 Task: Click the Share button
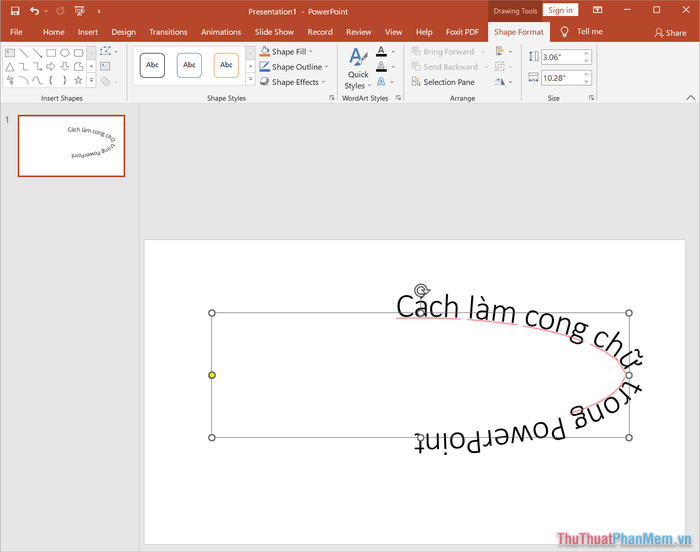point(670,33)
